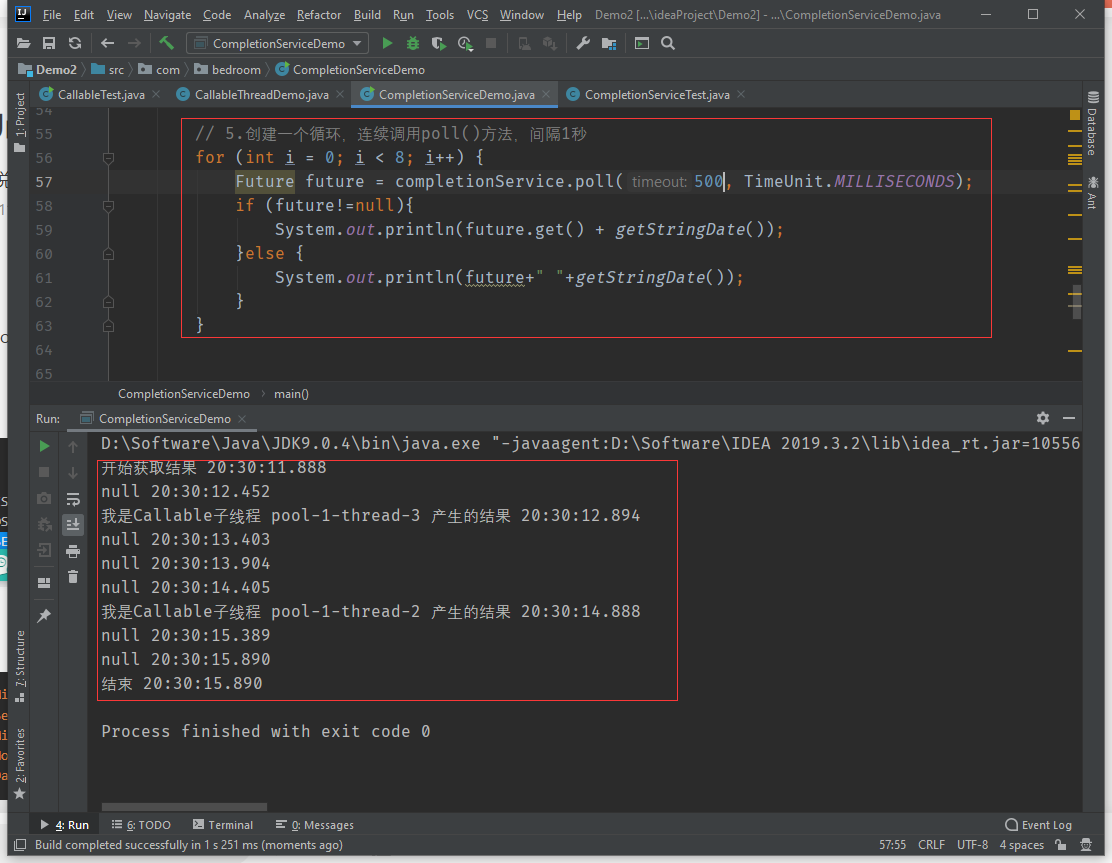Click the Open folder toolbar icon

23,43
